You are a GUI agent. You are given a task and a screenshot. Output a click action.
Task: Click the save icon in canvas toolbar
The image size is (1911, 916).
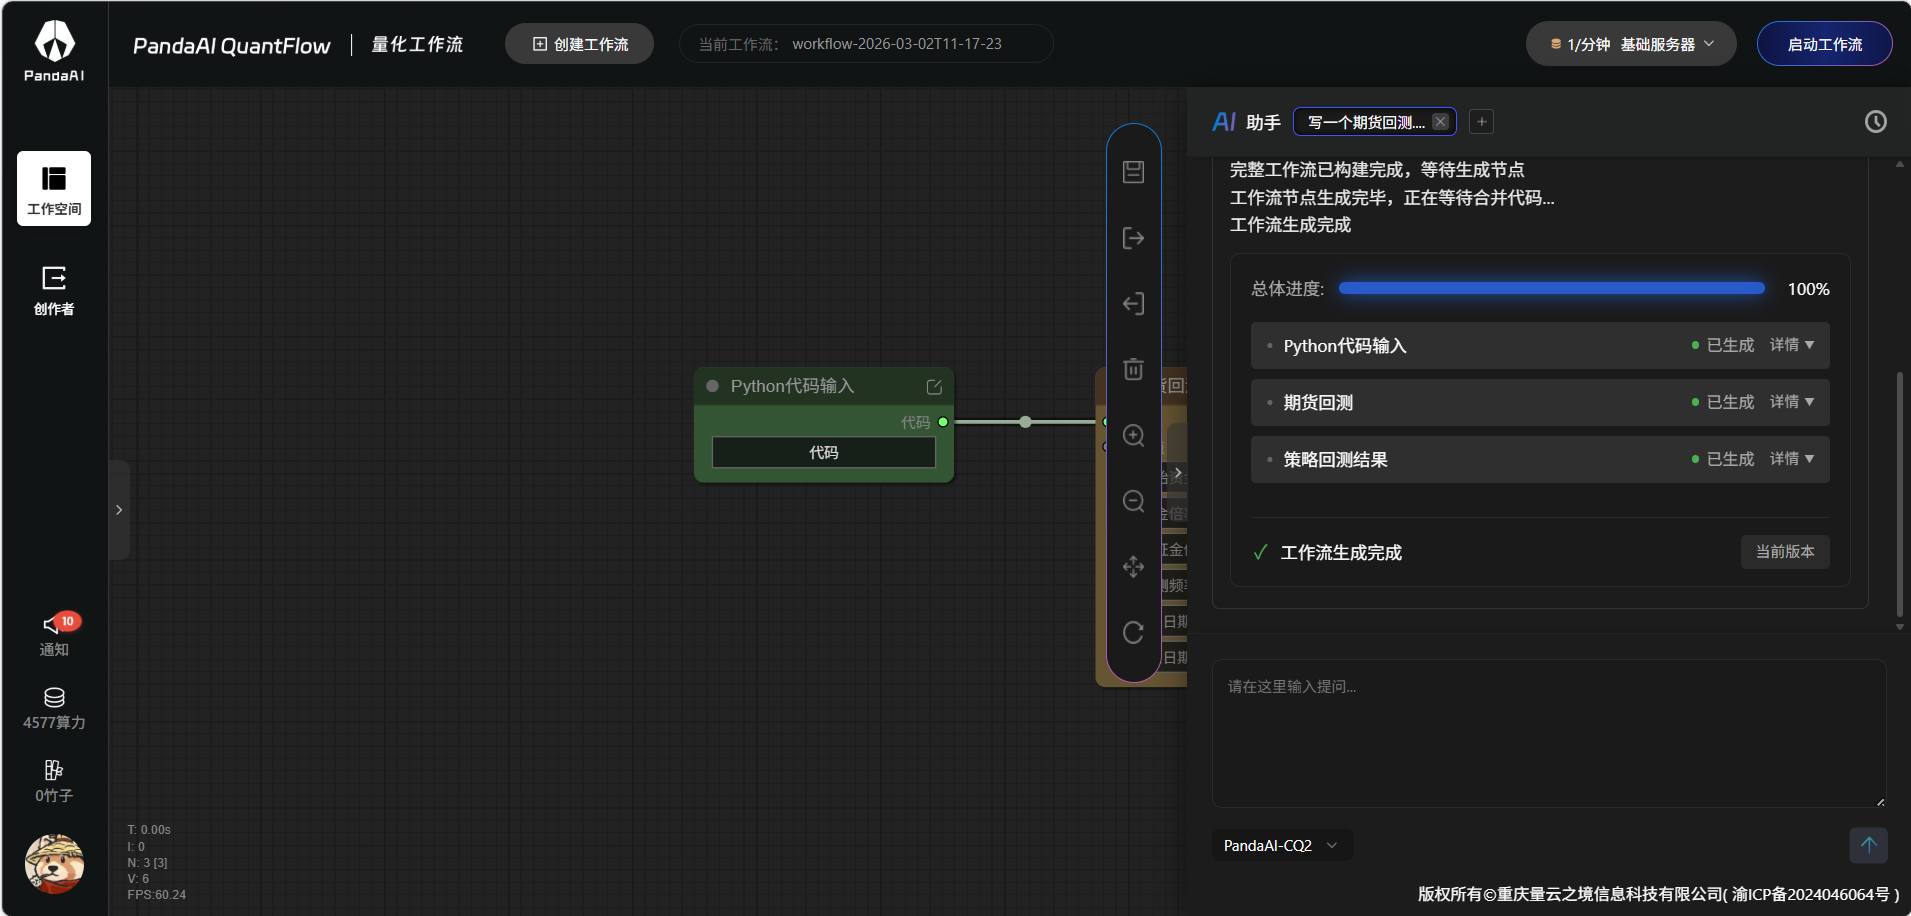[1133, 172]
